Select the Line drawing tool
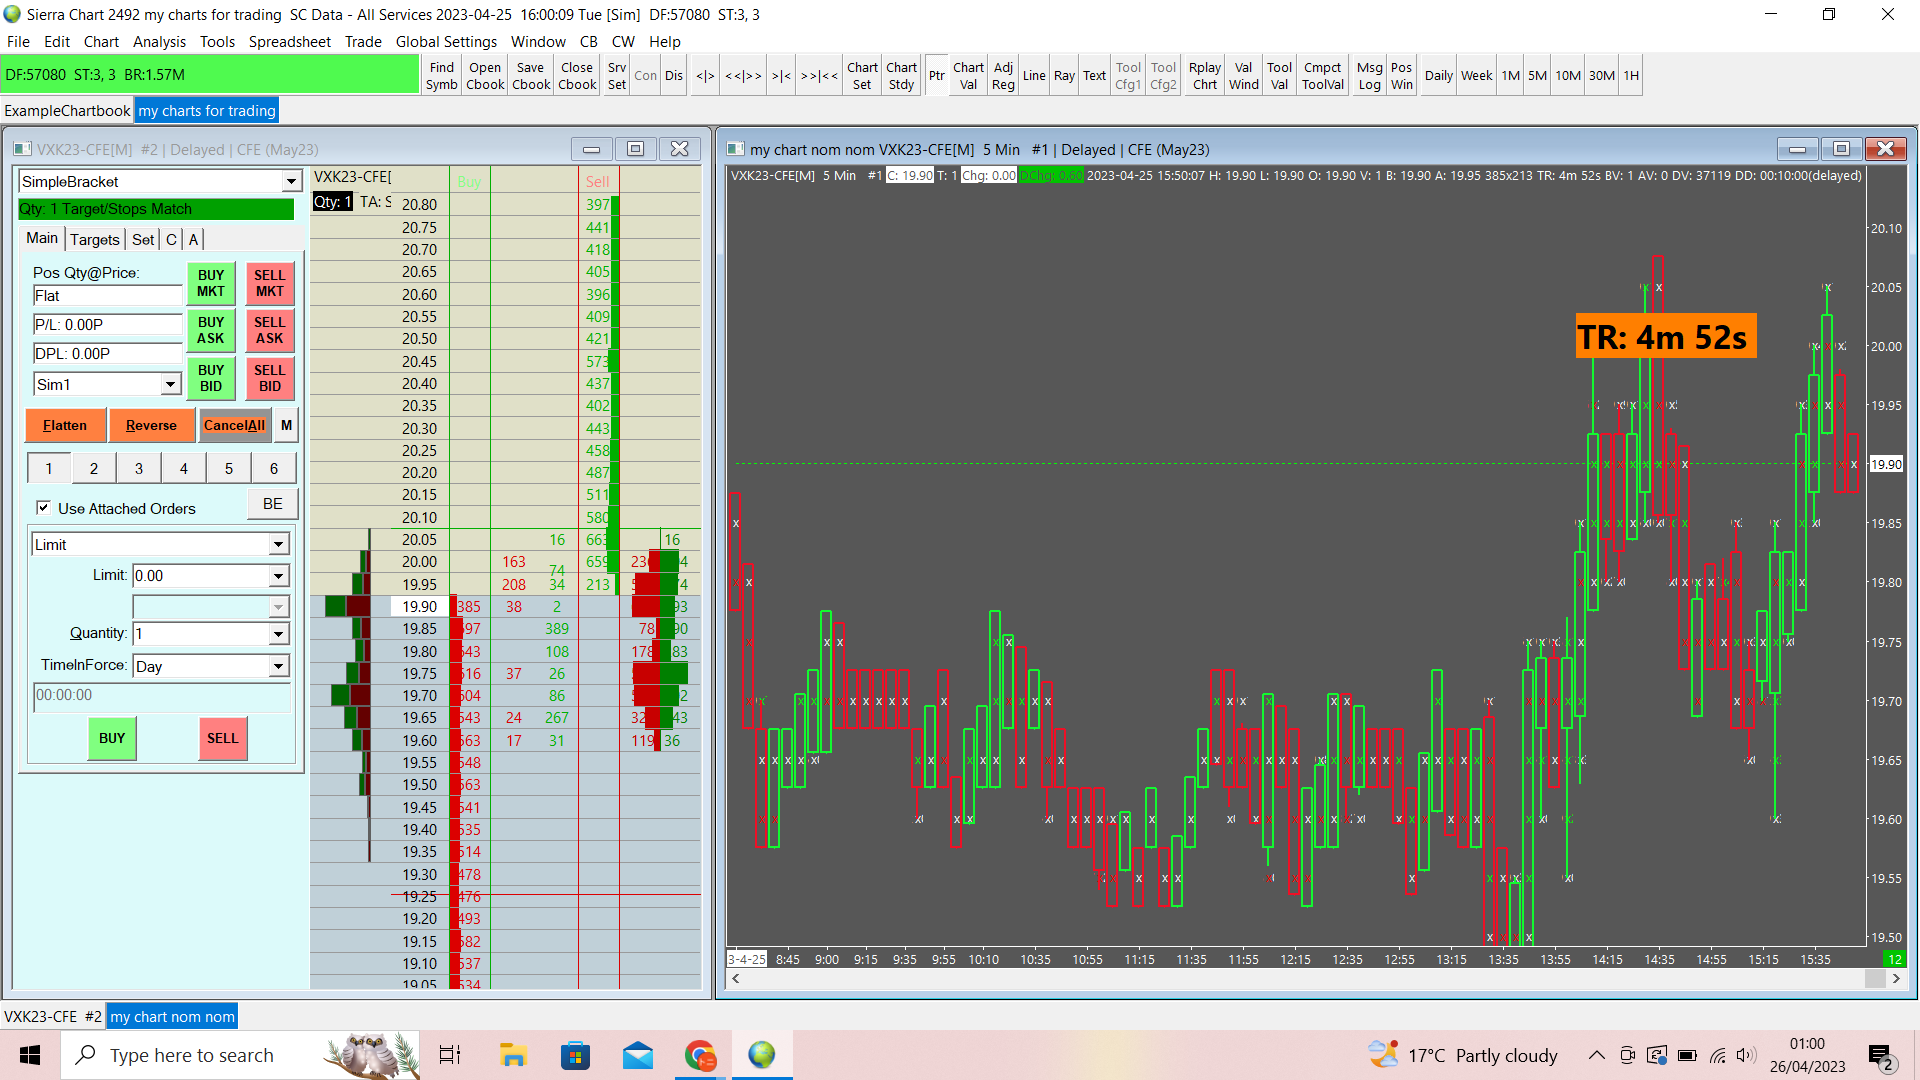 1034,76
